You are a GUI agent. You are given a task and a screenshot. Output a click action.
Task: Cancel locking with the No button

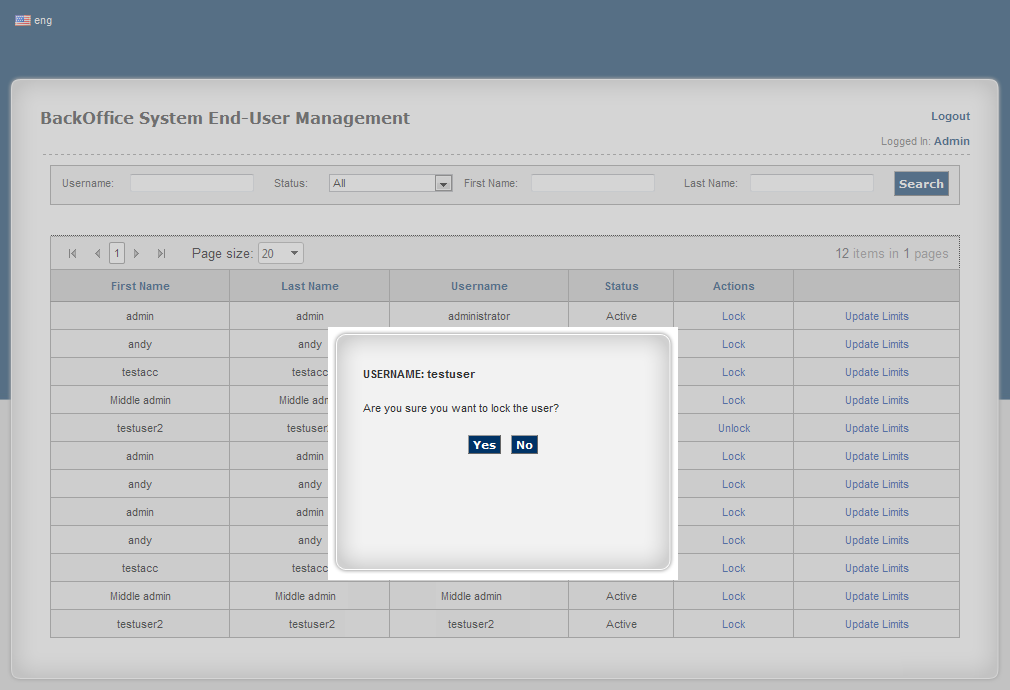click(524, 445)
